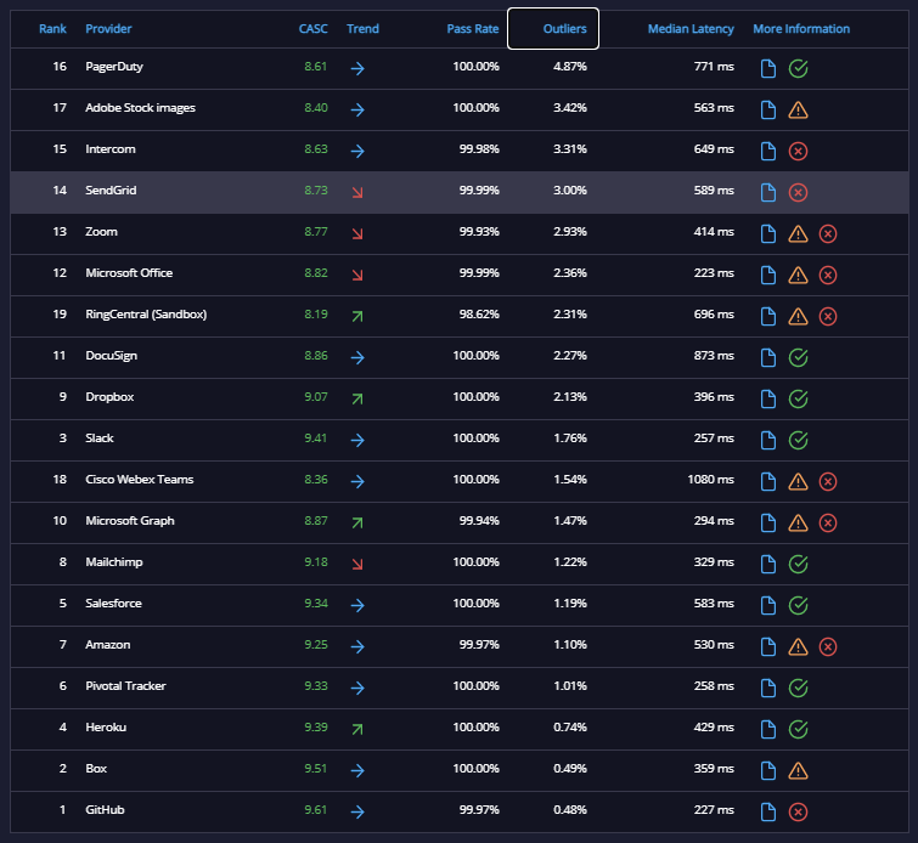Click green checkmark icon in Slack row
Screen dimensions: 918x844
pyautogui.click(x=798, y=440)
